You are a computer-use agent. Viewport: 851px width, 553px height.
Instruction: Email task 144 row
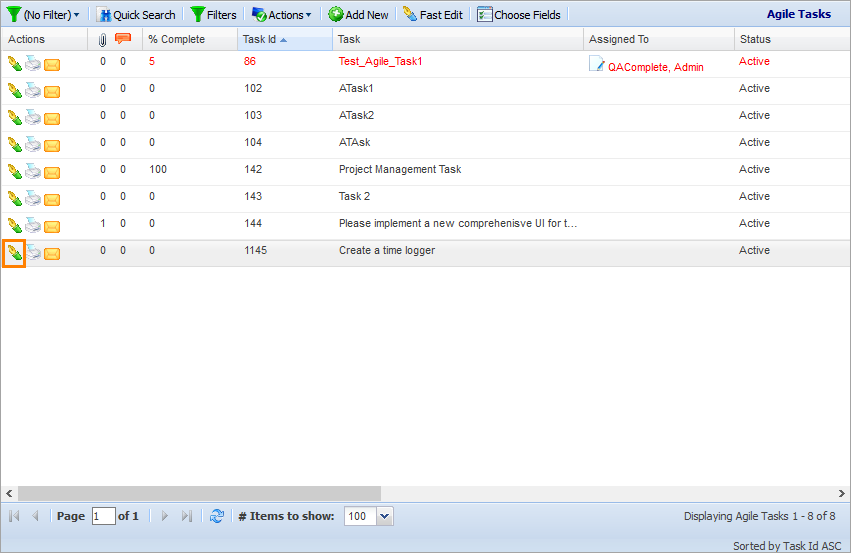pyautogui.click(x=52, y=228)
